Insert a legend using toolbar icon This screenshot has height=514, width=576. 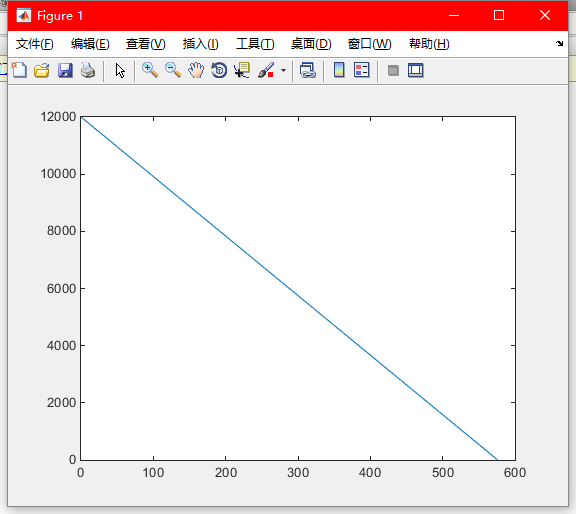(x=361, y=70)
